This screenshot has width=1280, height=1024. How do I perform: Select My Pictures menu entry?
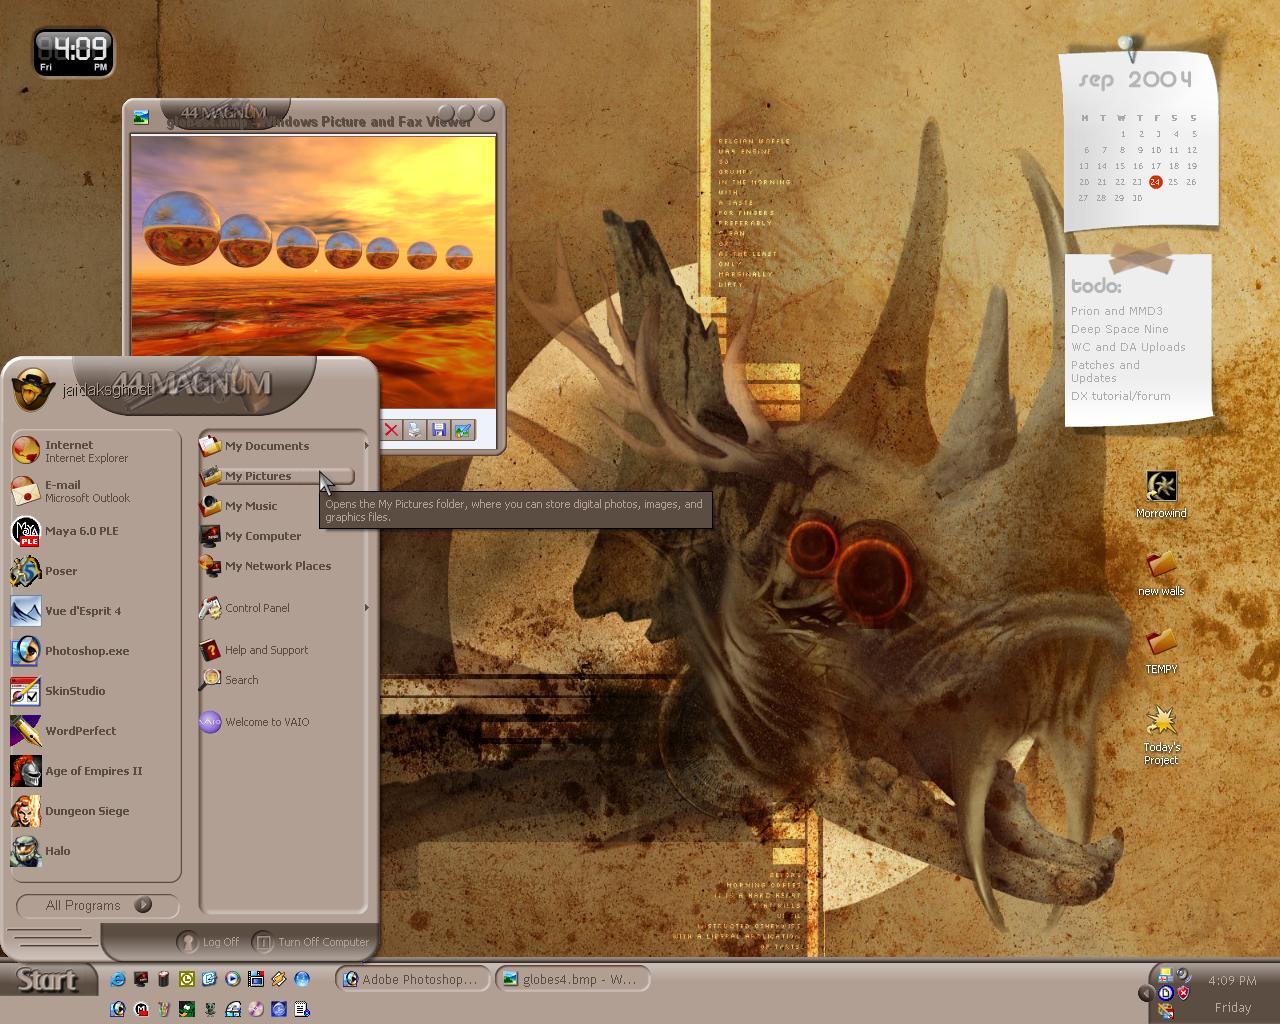coord(277,476)
